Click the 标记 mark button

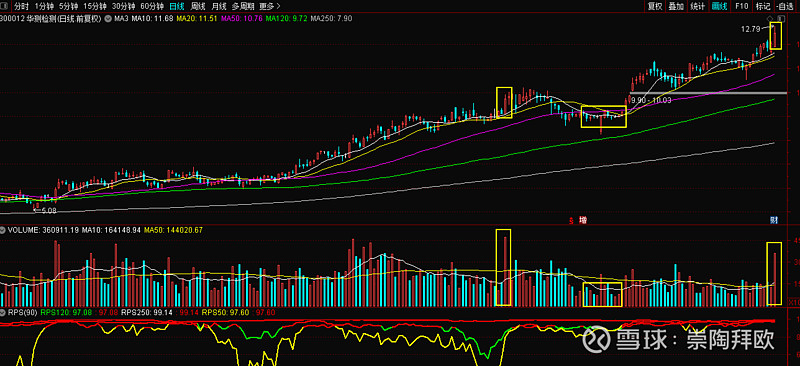point(763,6)
